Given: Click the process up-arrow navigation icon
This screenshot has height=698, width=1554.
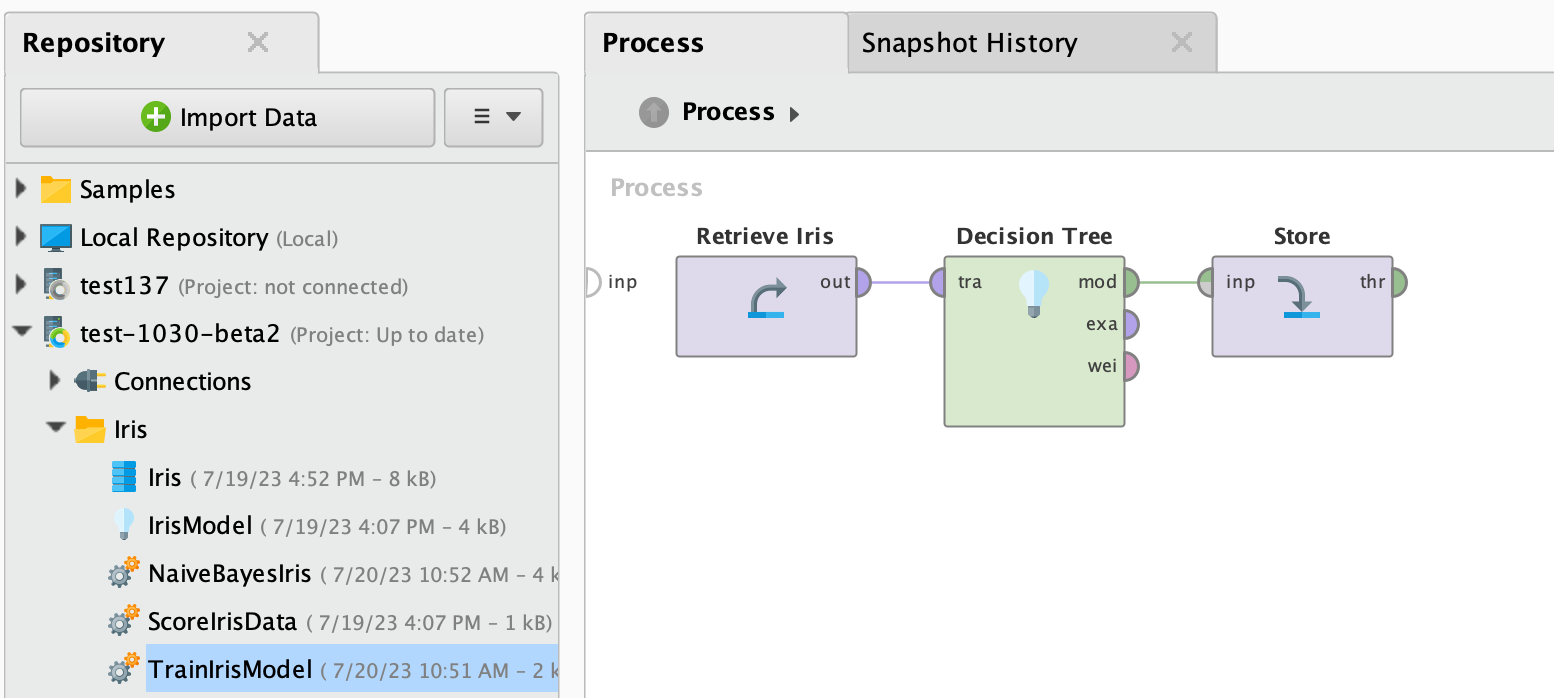Looking at the screenshot, I should (x=653, y=112).
